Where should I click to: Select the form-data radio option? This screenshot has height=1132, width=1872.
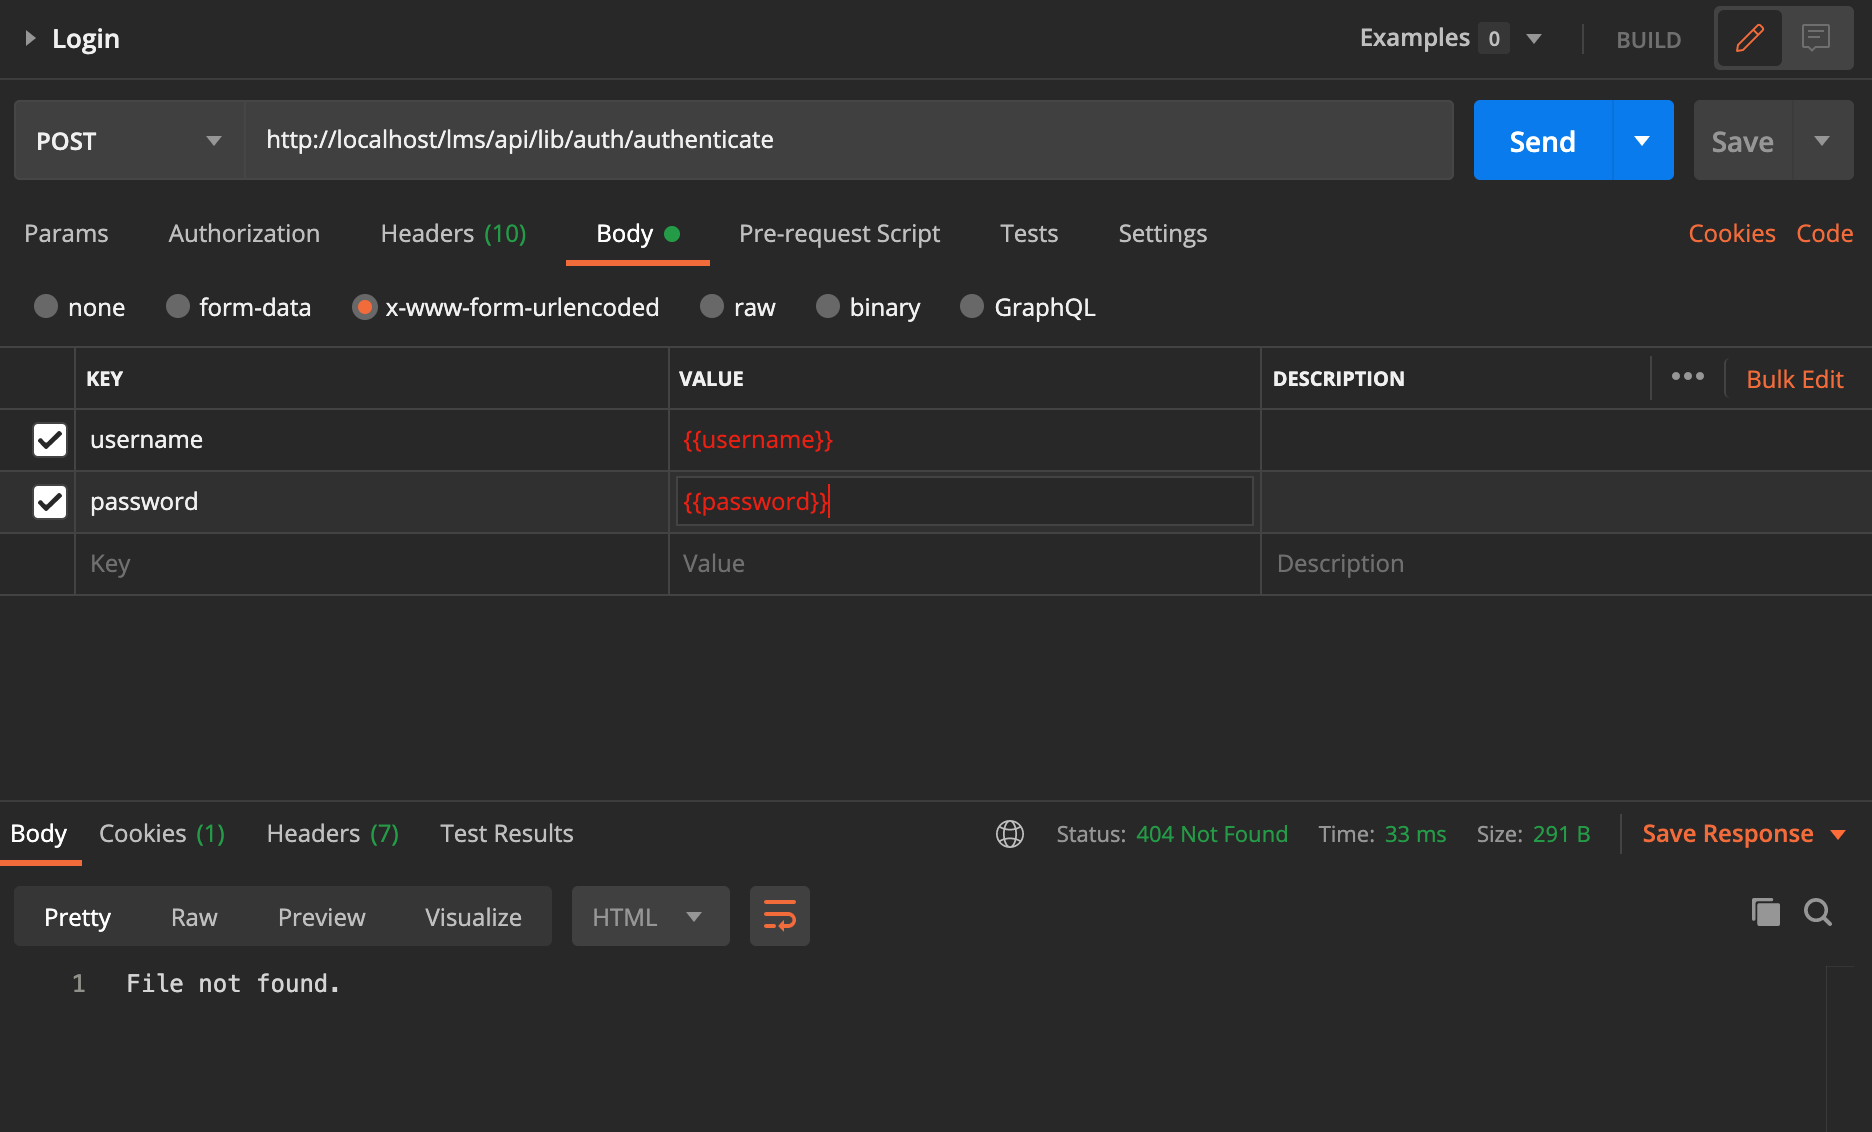(178, 307)
